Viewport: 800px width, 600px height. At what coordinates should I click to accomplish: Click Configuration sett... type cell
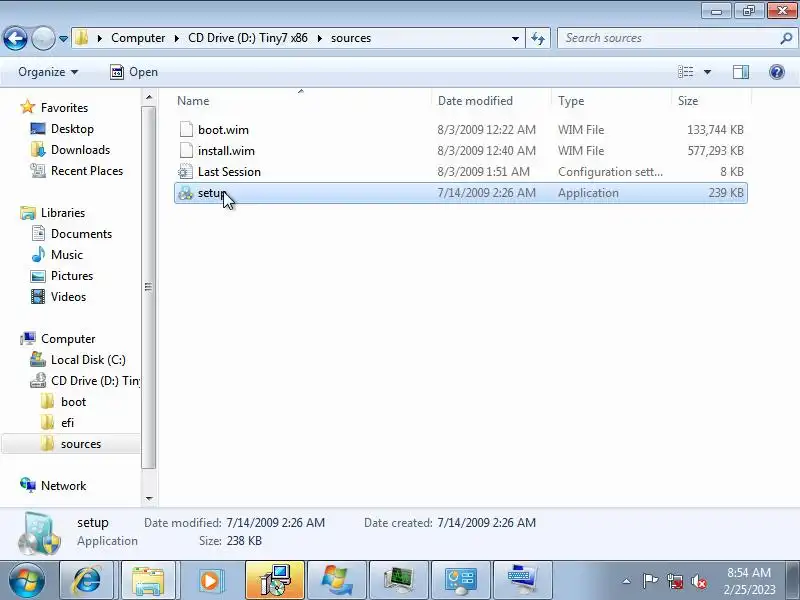tap(610, 171)
